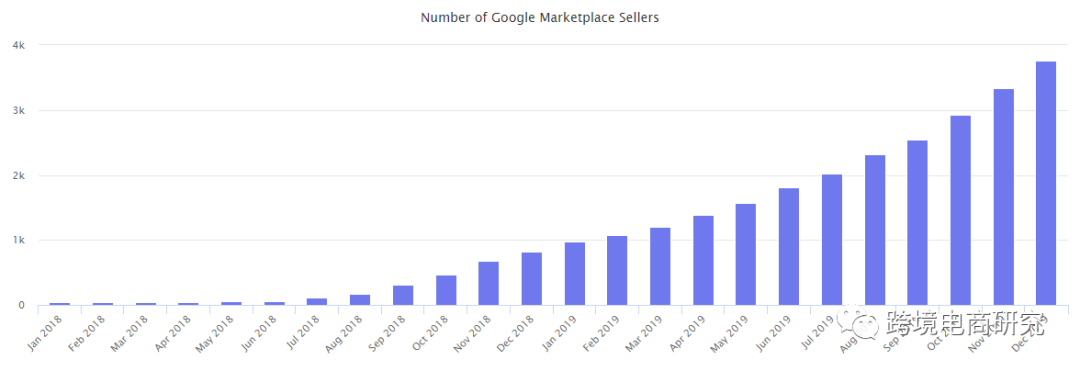Click the WeChat logo icon in watermark
1080x371 pixels.
[858, 323]
